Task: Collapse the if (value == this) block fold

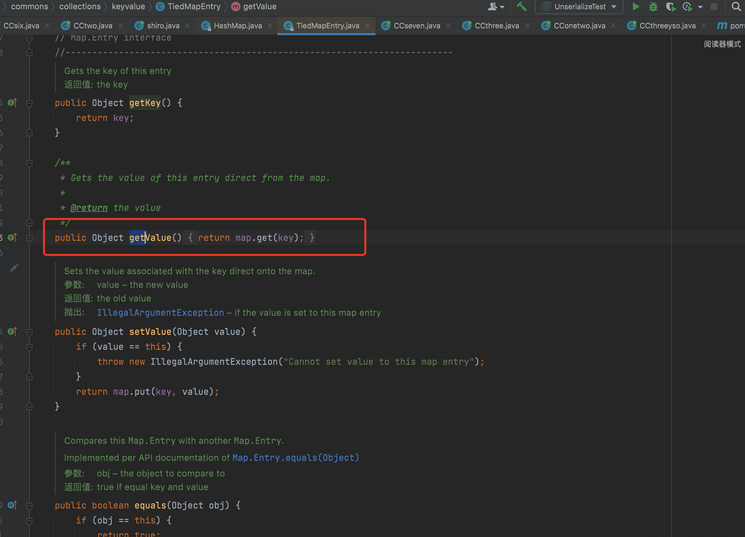Action: coord(29,347)
